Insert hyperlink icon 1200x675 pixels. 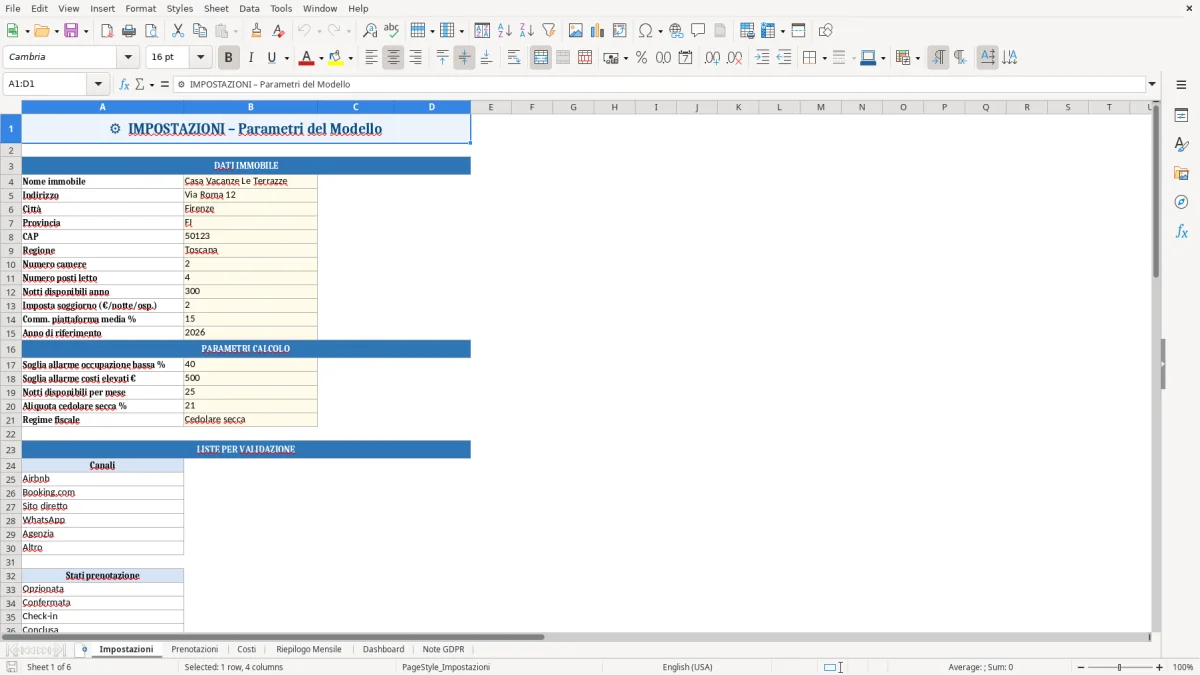click(676, 31)
